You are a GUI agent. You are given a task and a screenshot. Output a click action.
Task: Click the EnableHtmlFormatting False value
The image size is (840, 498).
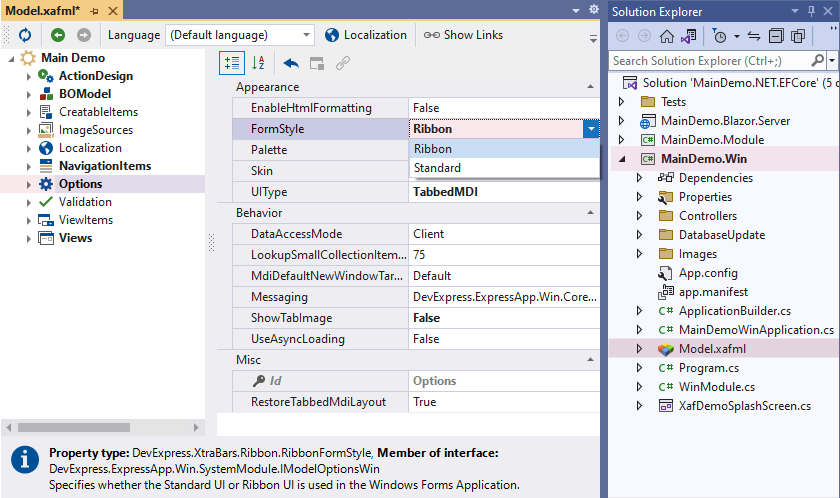[x=504, y=108]
